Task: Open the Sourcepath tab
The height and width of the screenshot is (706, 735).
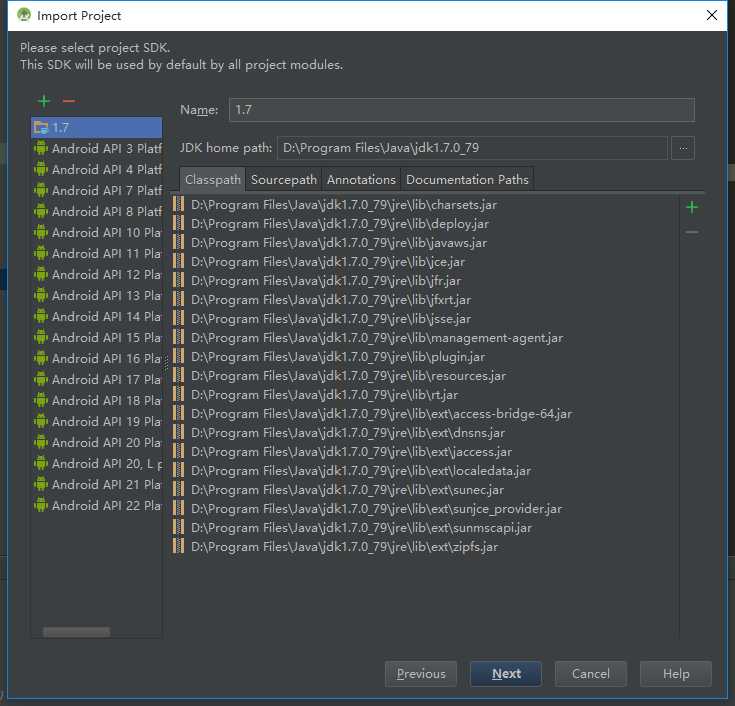Action: [284, 180]
